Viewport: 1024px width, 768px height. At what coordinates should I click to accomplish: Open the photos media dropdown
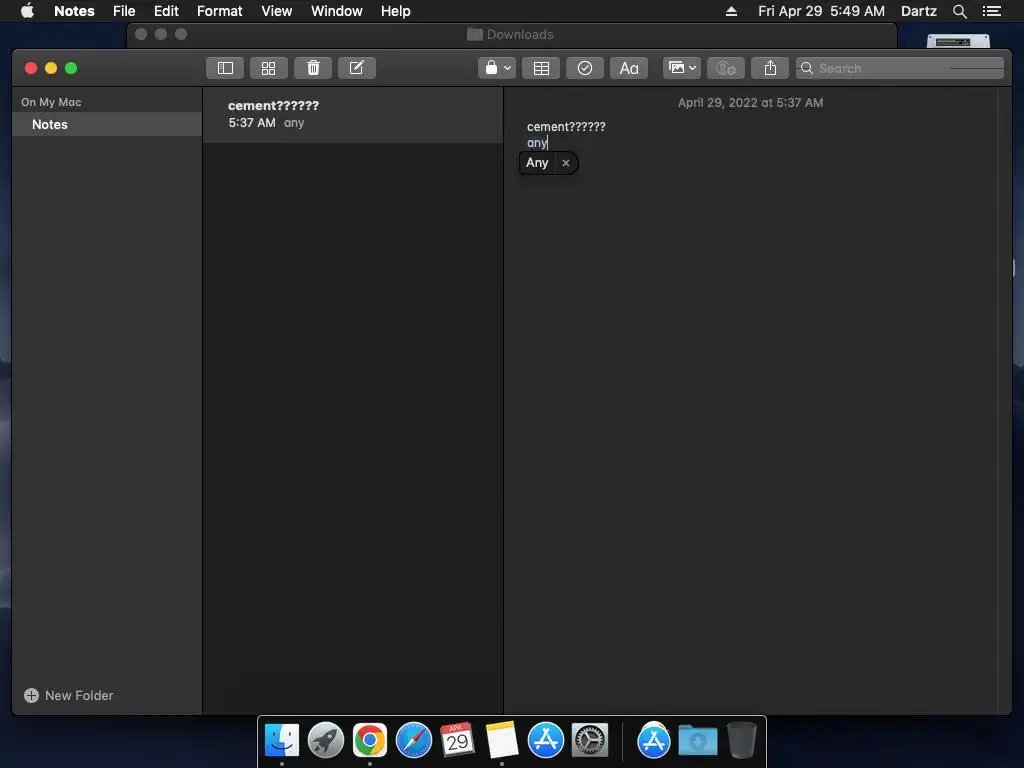coord(682,68)
